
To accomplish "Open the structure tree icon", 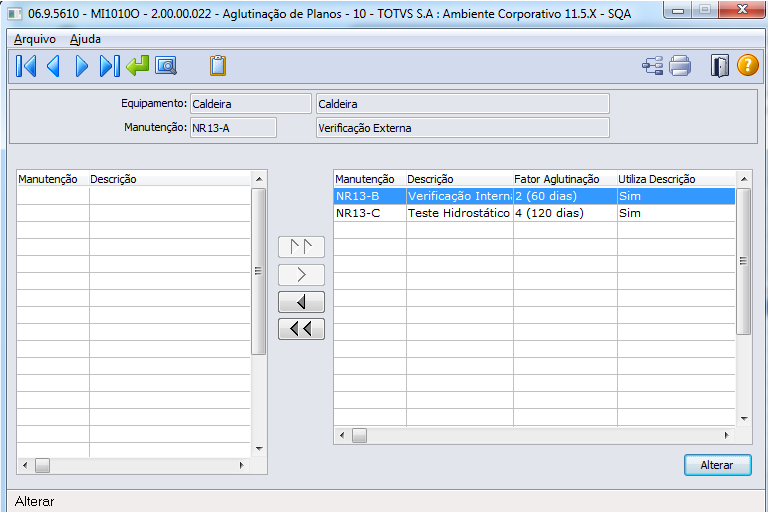I will (x=652, y=66).
